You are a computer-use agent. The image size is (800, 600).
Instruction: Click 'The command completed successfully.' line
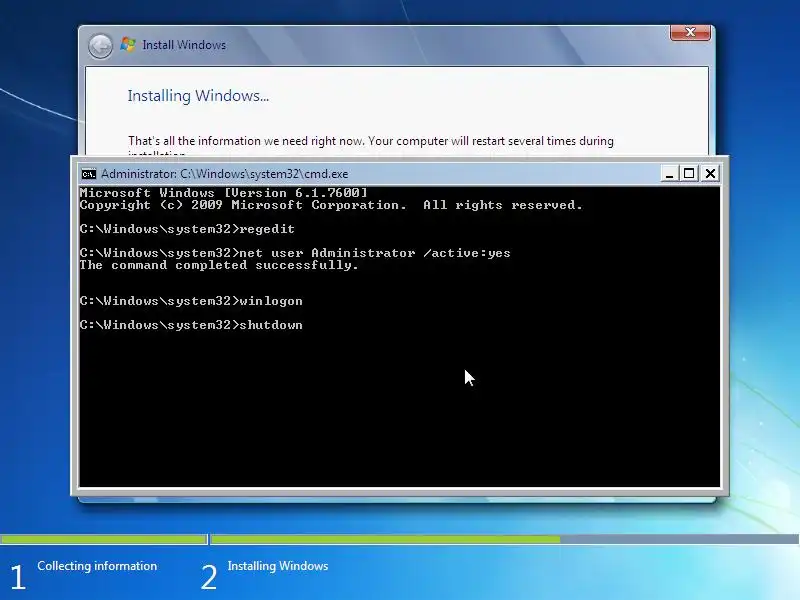point(219,265)
